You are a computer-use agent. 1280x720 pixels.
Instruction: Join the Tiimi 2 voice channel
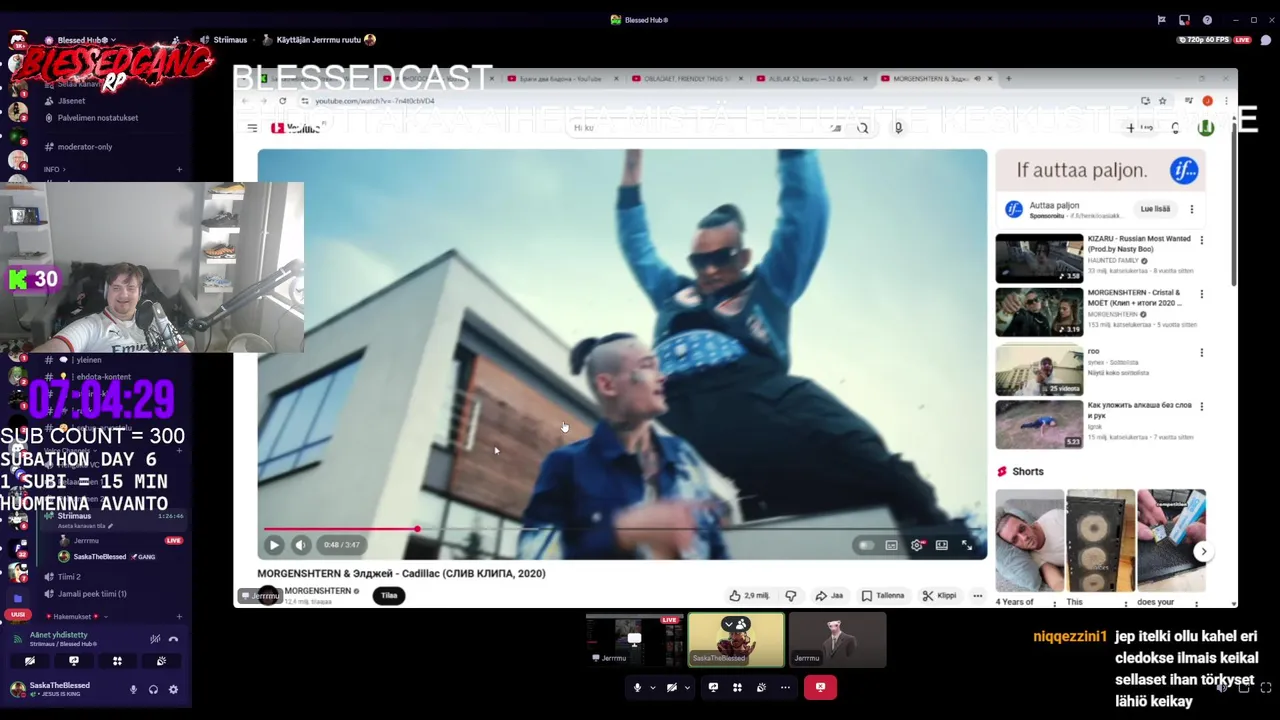[69, 577]
